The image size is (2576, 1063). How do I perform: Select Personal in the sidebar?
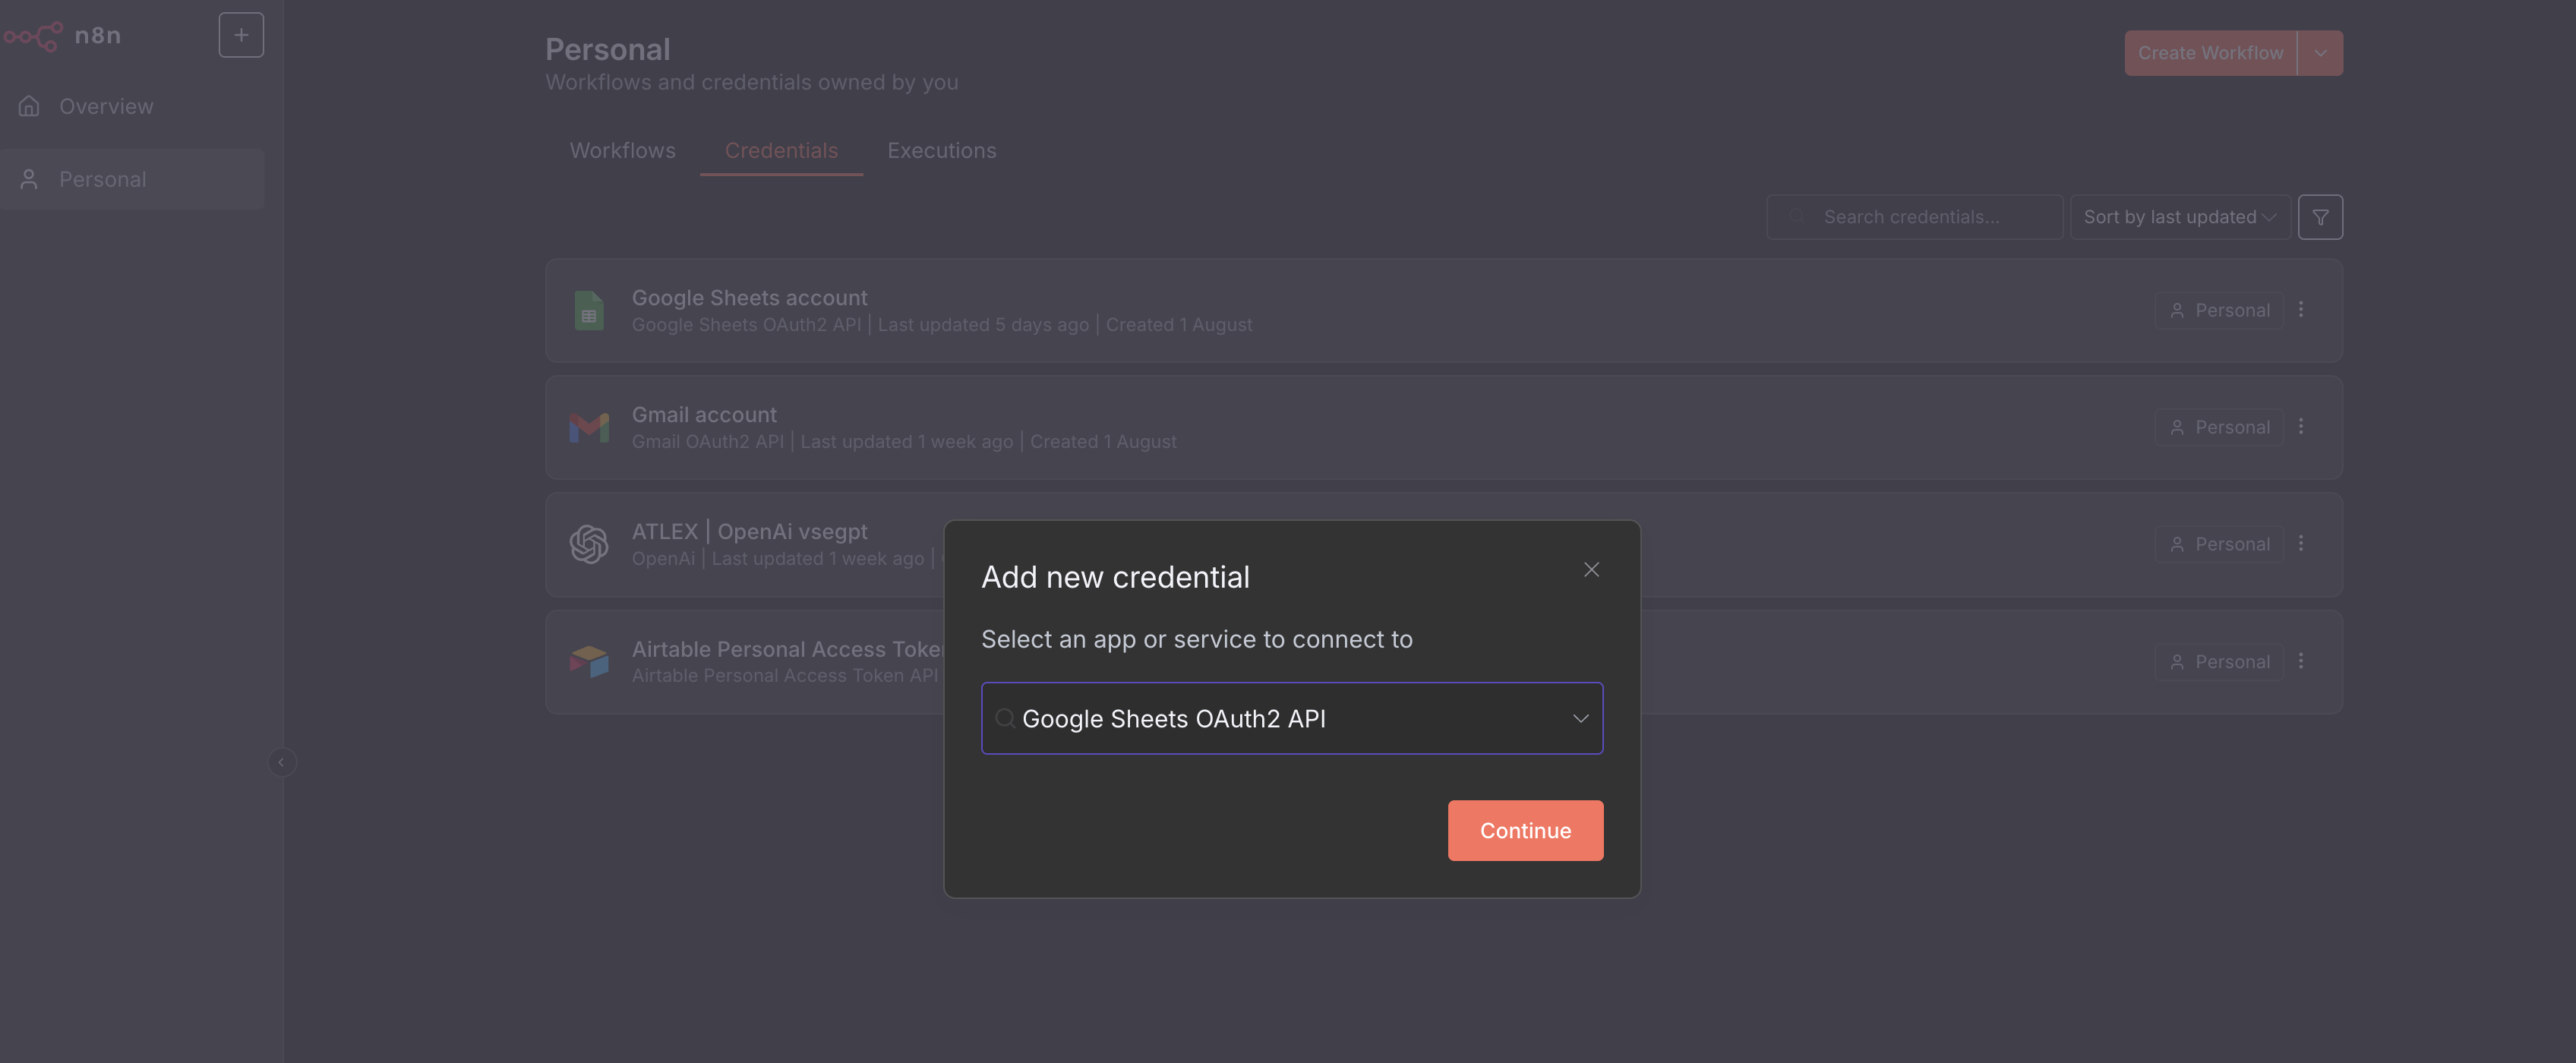[132, 179]
